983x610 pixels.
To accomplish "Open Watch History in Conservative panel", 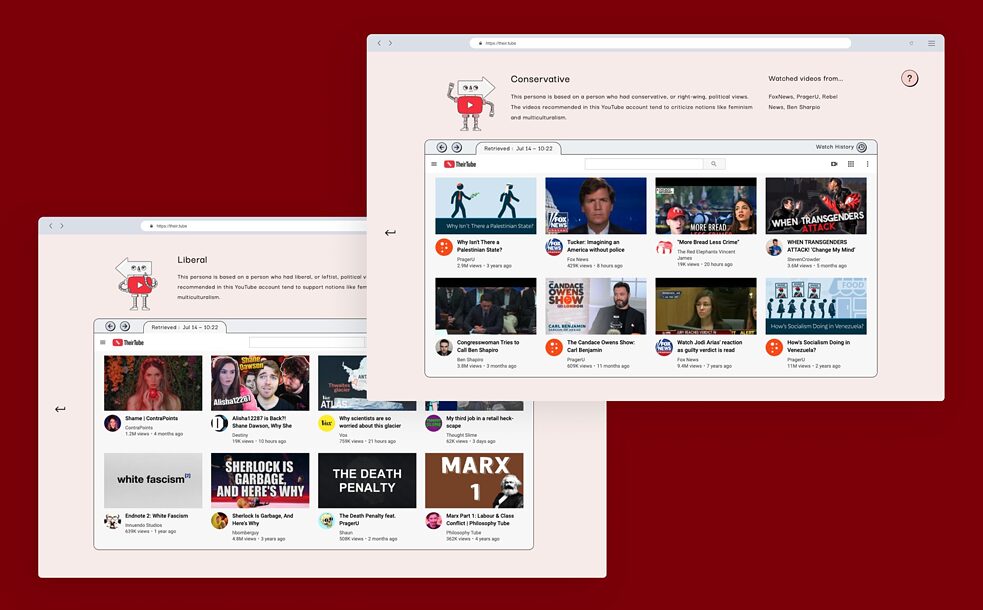I will [841, 147].
